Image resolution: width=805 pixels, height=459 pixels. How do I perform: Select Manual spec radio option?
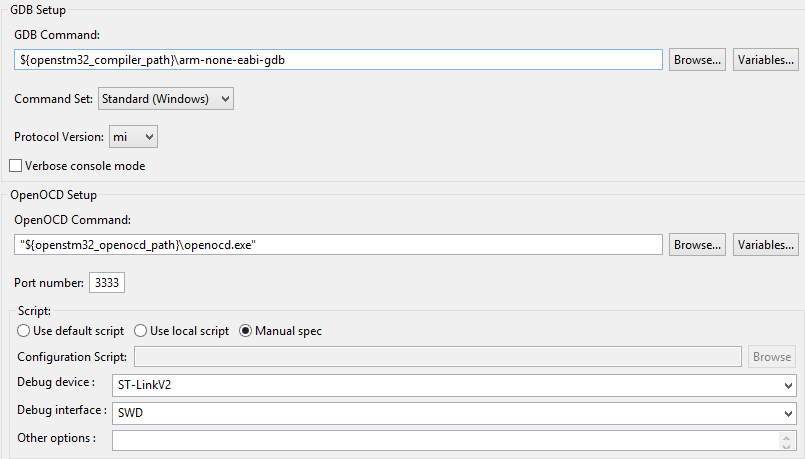[x=245, y=331]
